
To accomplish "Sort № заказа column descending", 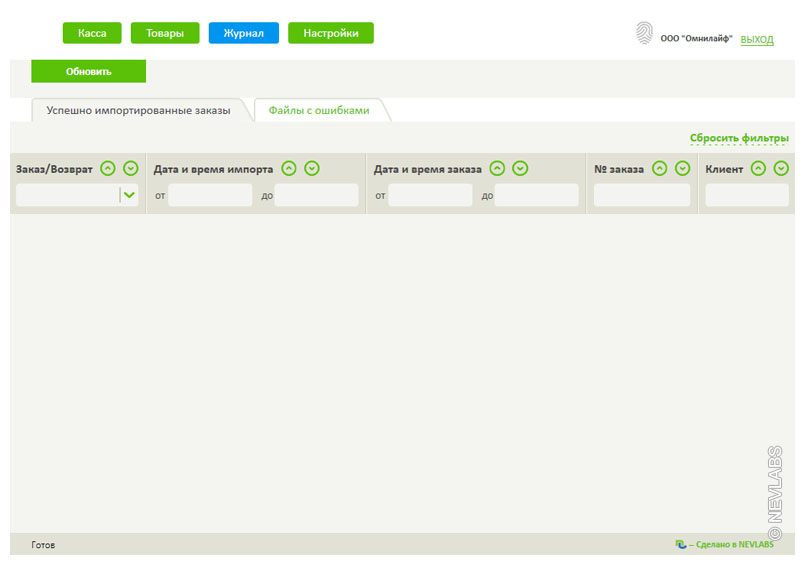I will [682, 169].
